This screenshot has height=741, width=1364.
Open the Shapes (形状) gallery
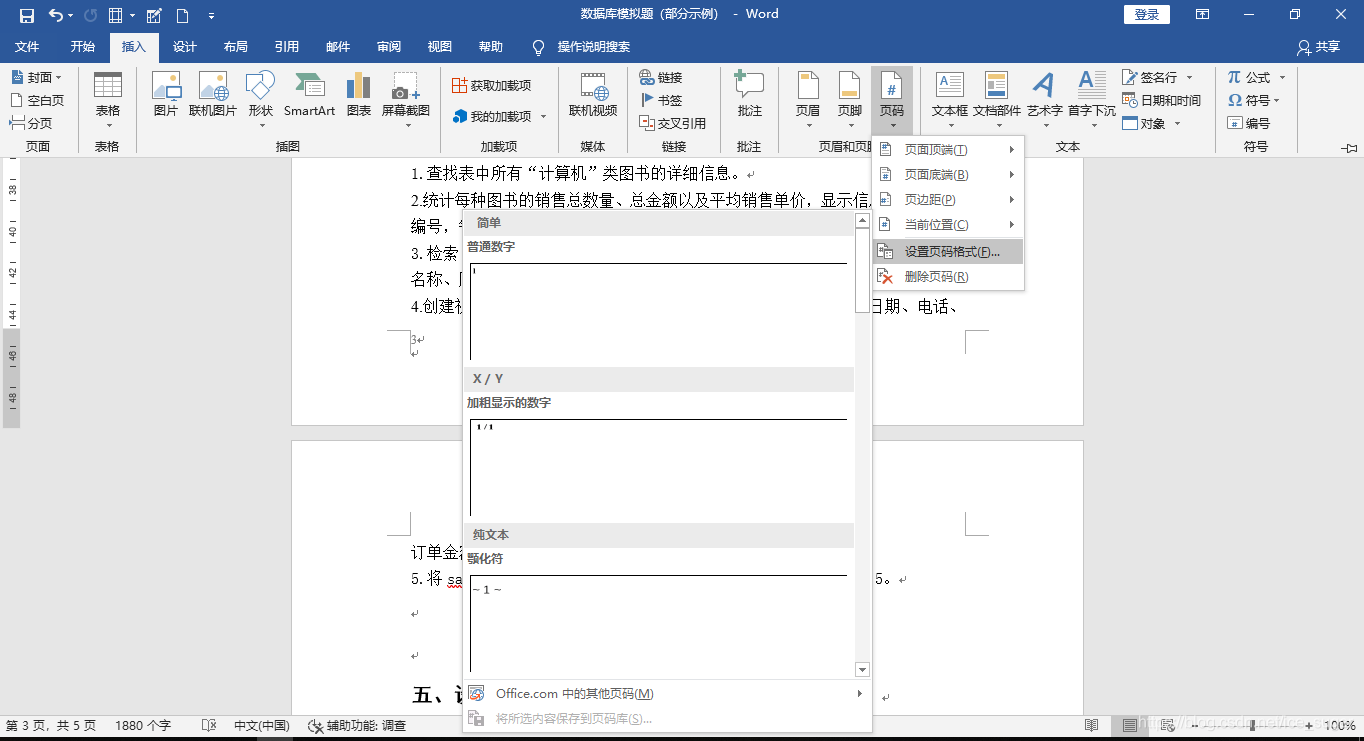pos(260,97)
